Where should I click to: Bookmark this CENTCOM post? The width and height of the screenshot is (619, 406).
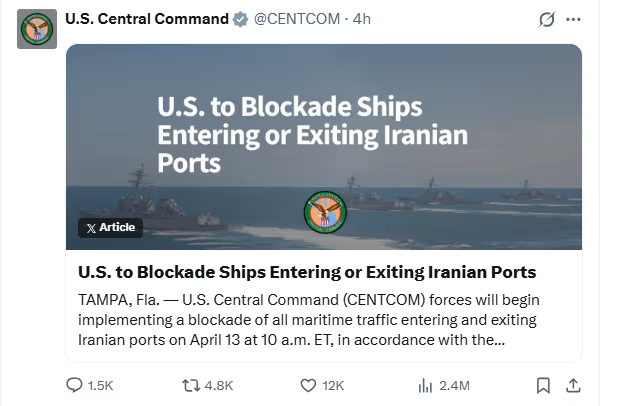click(542, 385)
